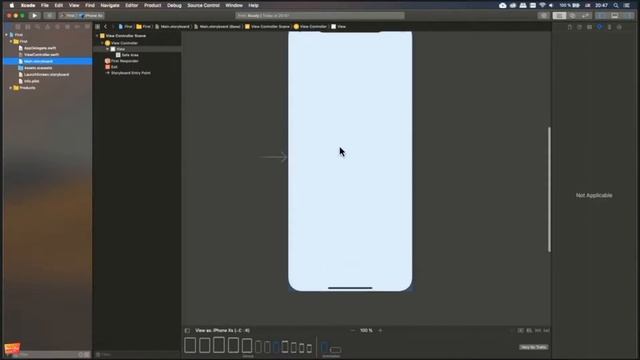This screenshot has height=360, width=640.
Task: Show the File inspector
Action: pyautogui.click(x=569, y=27)
